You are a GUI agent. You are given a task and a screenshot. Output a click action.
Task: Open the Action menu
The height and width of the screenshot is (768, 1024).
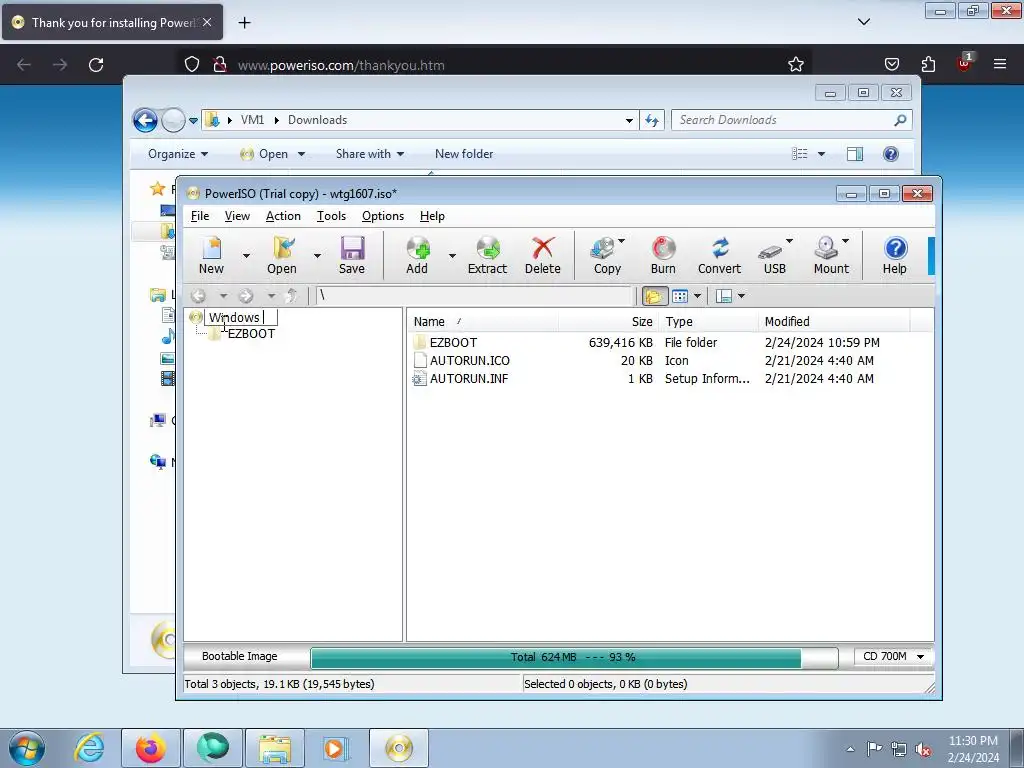point(283,216)
